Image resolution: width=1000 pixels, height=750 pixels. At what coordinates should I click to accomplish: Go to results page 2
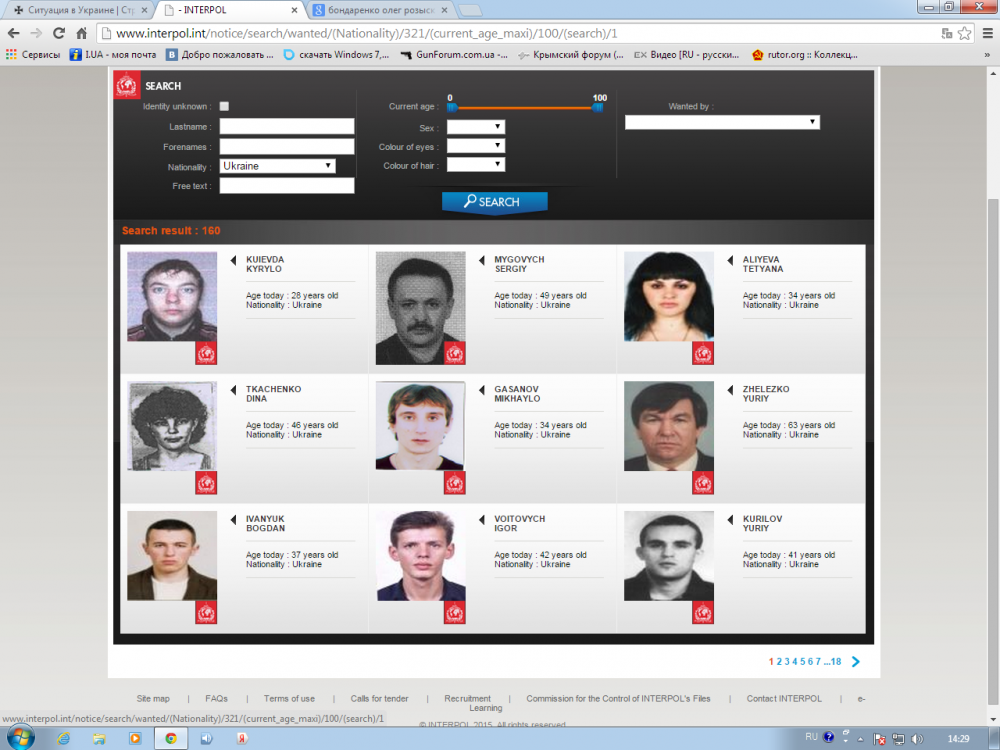tap(779, 661)
